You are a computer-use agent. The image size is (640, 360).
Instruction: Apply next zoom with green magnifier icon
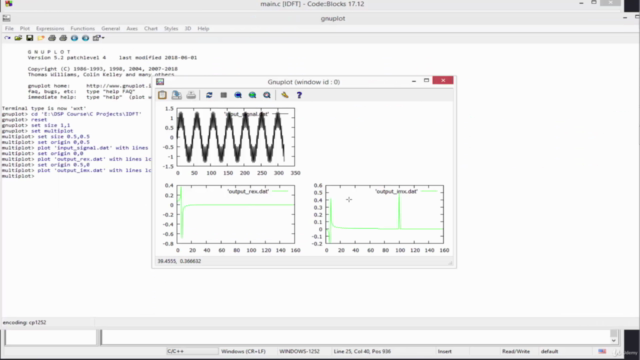[x=252, y=95]
